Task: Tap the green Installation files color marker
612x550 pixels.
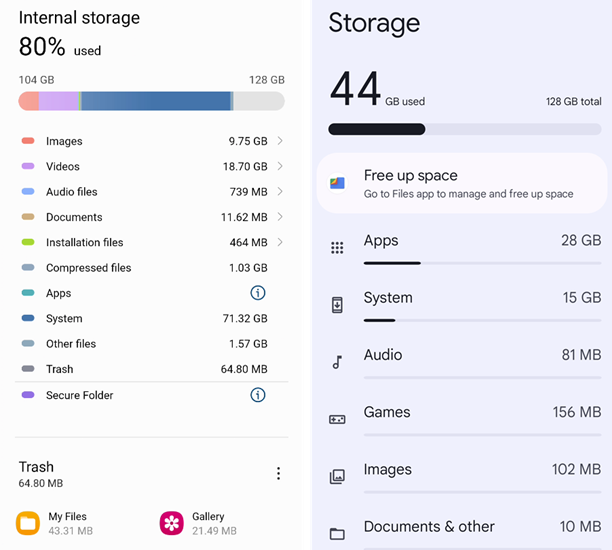Action: [28, 242]
